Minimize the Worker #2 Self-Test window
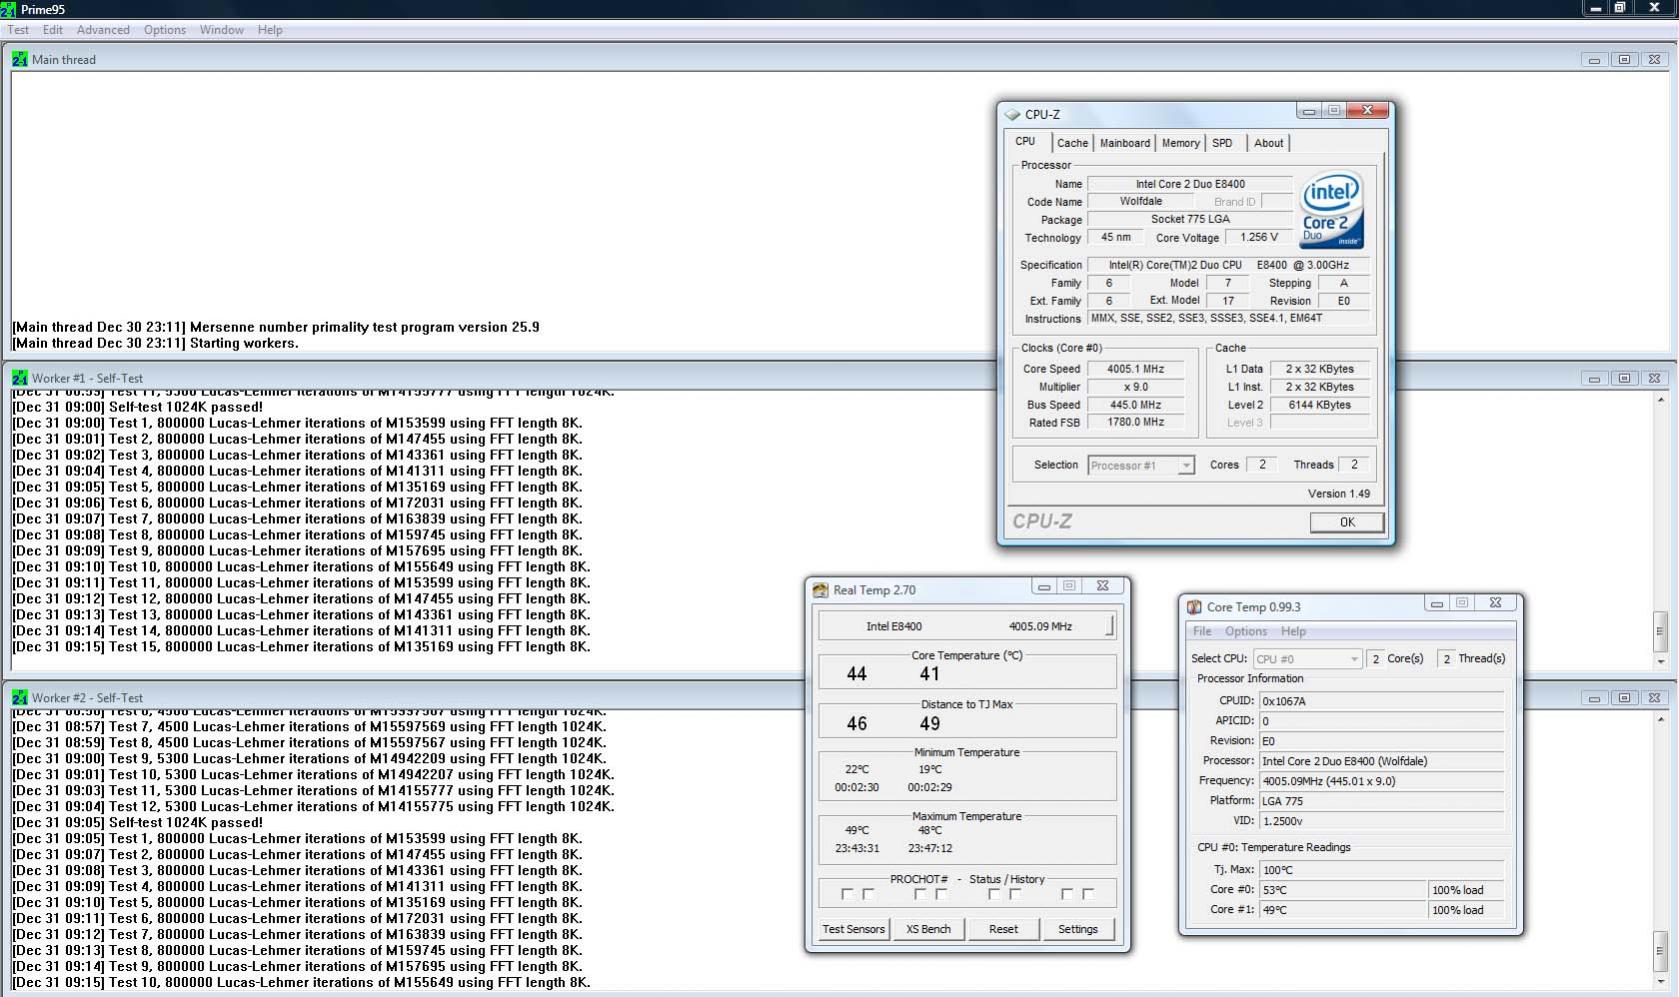This screenshot has height=997, width=1679. (1594, 698)
